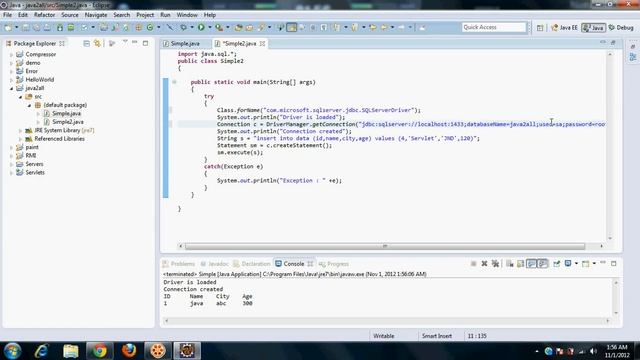Collapse the src folder node

coord(20,97)
